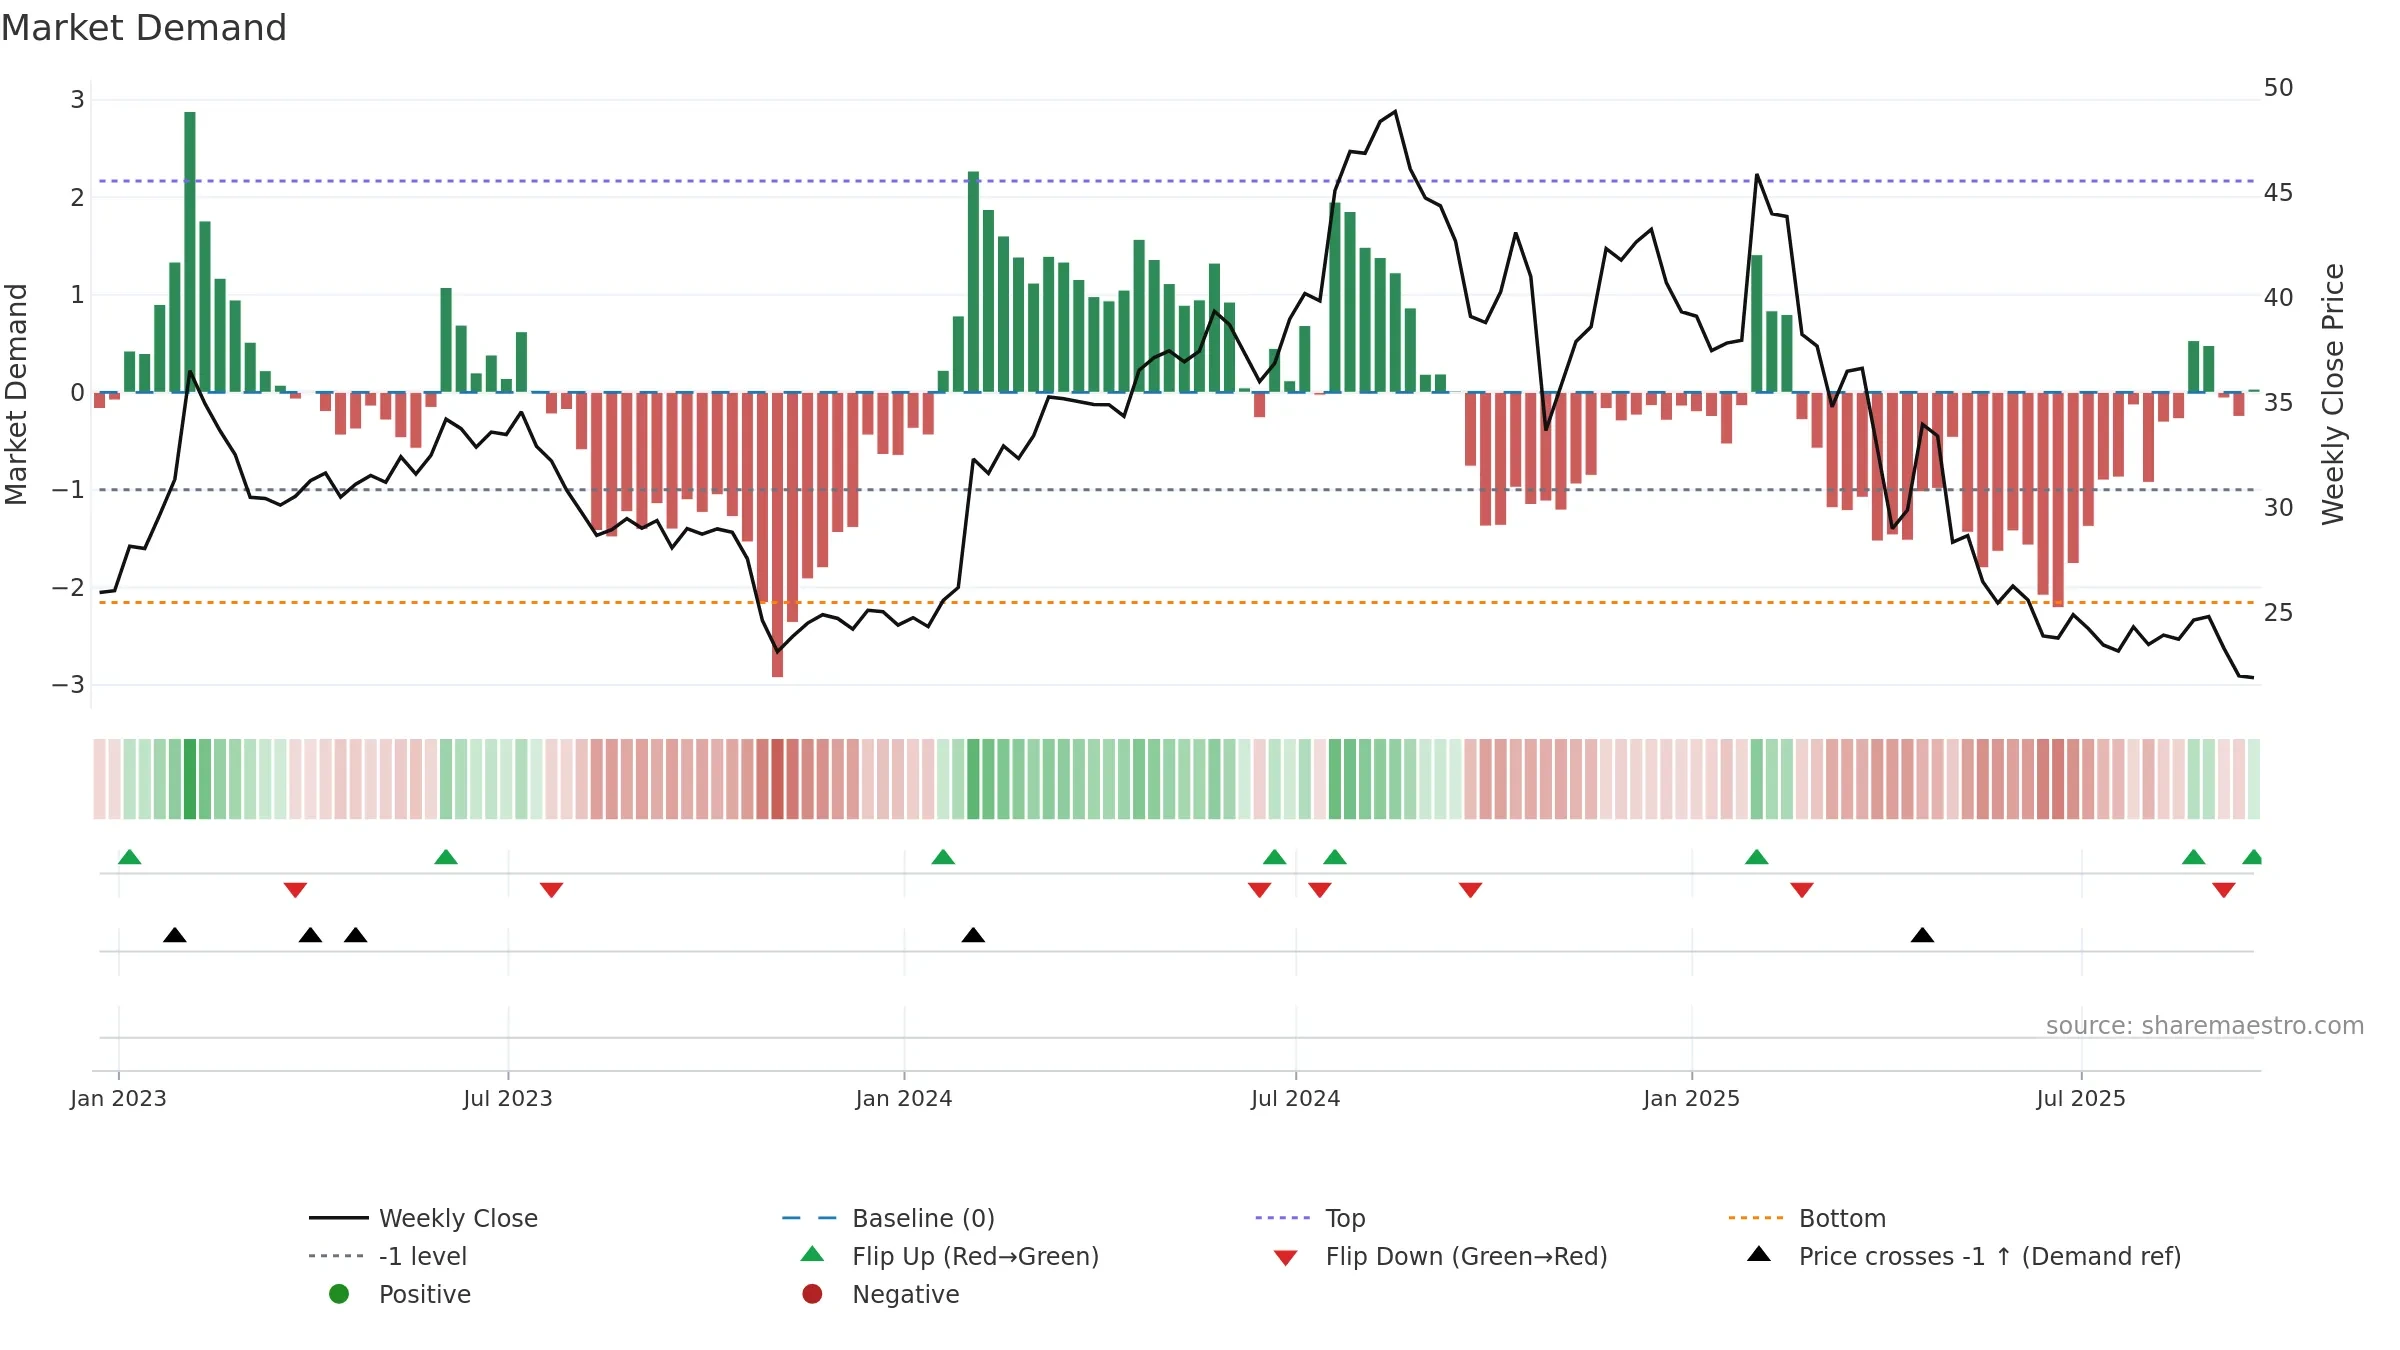Click the Jul 2025 axis label
This screenshot has width=2400, height=1350.
pyautogui.click(x=2081, y=1098)
